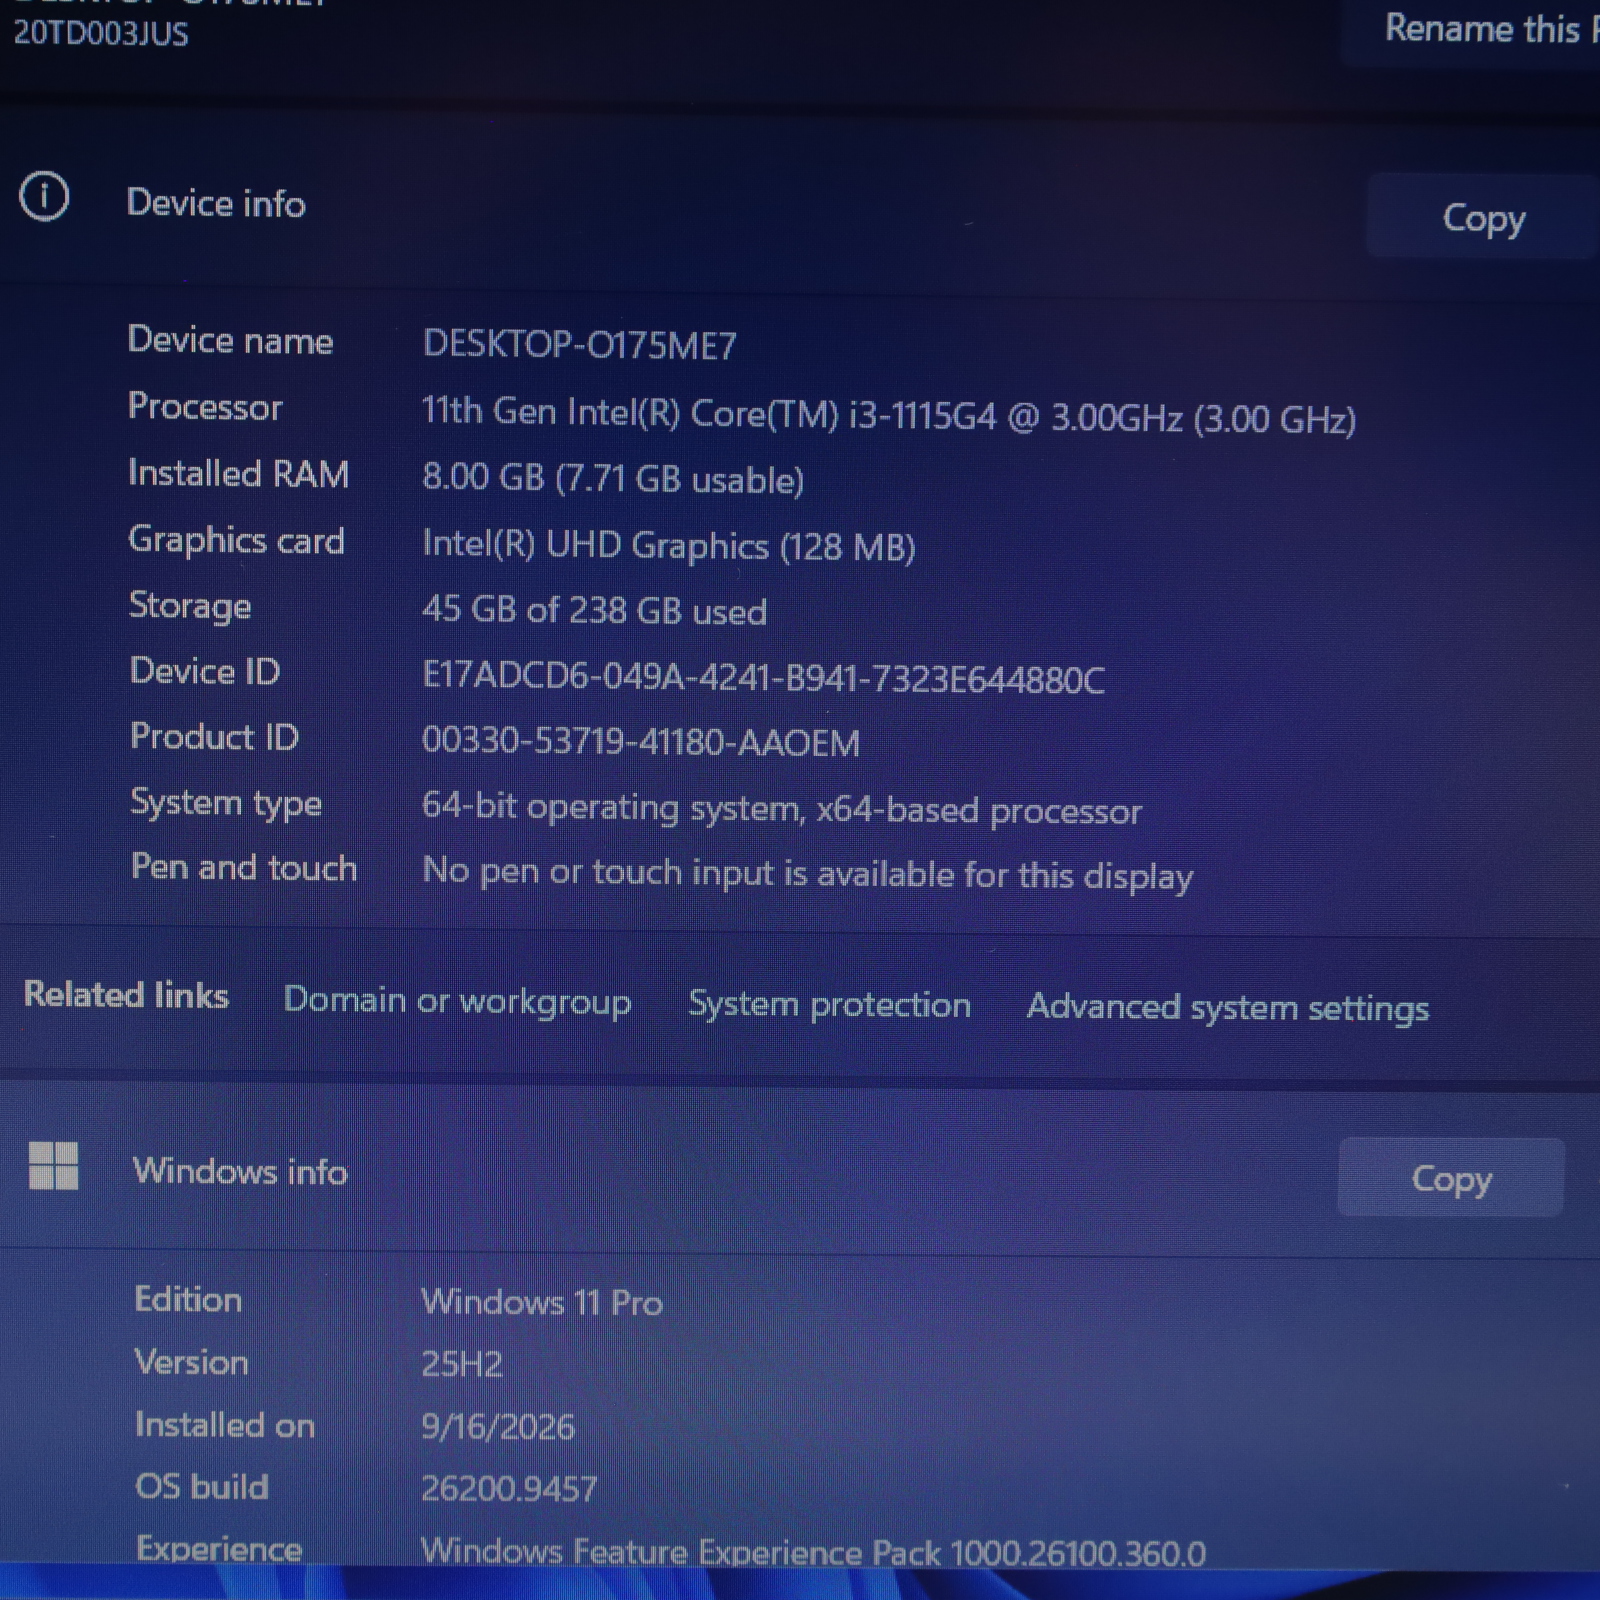Copy the Device info details
1600x1600 pixels.
1483,217
